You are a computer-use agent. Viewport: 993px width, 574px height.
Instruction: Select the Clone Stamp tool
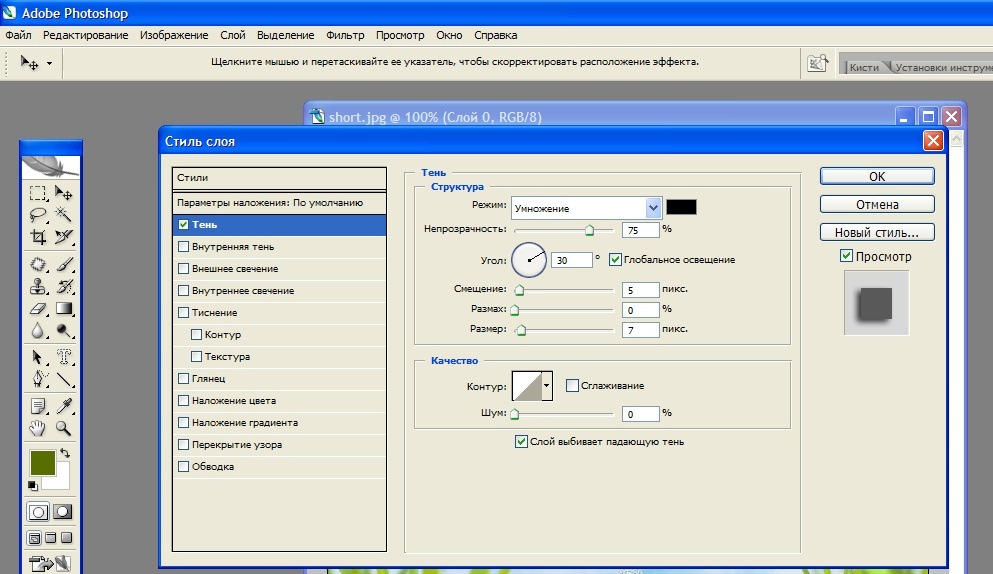pos(38,287)
